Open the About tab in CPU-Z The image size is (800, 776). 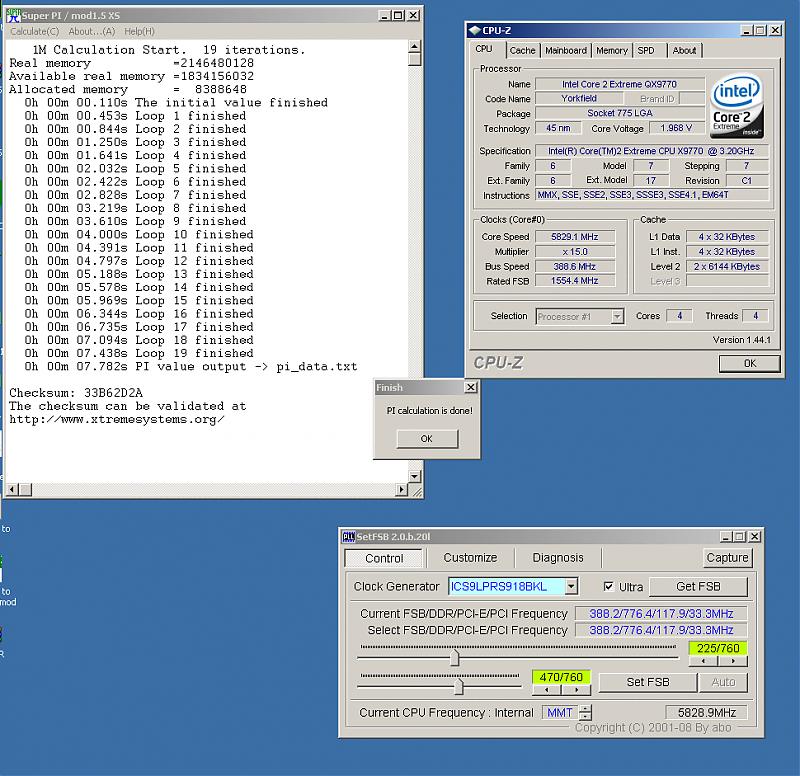[x=684, y=51]
